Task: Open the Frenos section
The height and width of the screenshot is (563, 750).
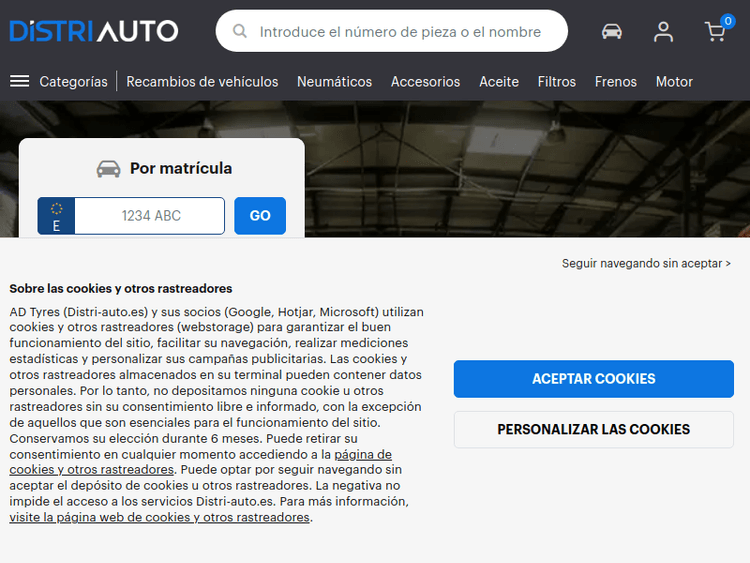Action: (x=616, y=82)
